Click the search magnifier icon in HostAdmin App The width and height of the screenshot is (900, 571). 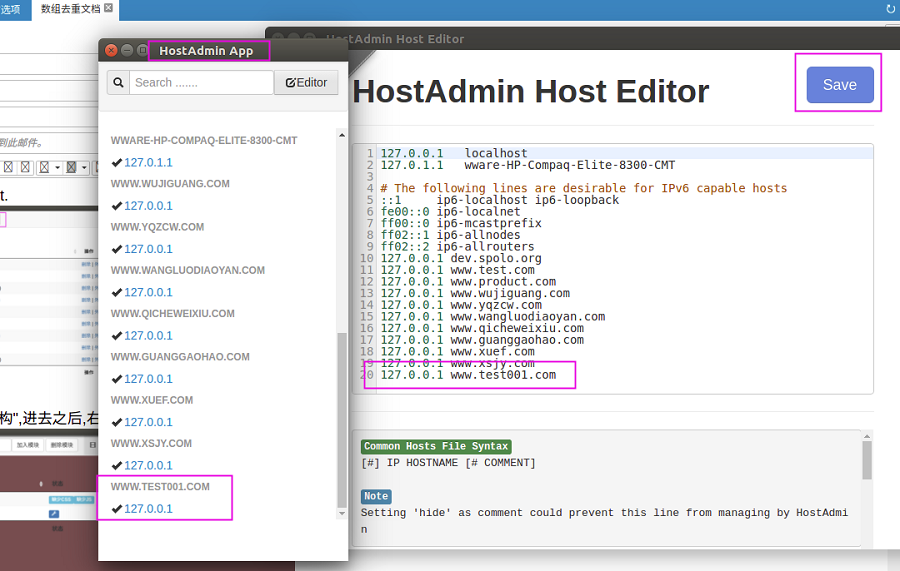pyautogui.click(x=118, y=83)
